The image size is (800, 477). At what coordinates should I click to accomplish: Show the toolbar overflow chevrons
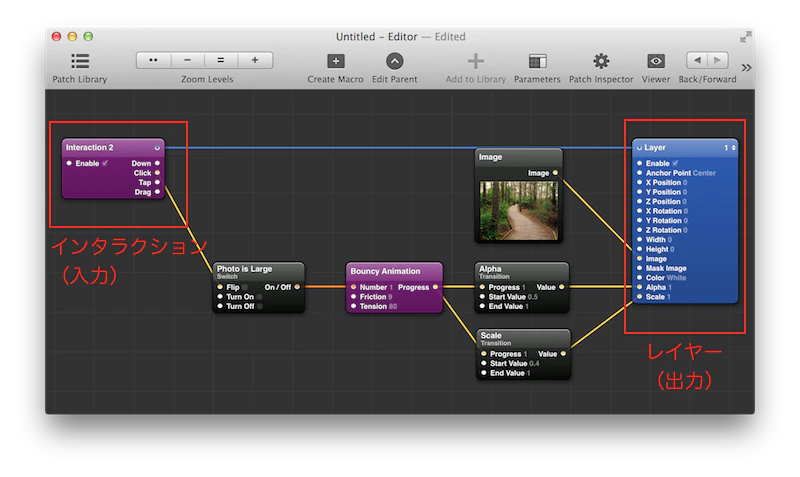(x=746, y=67)
